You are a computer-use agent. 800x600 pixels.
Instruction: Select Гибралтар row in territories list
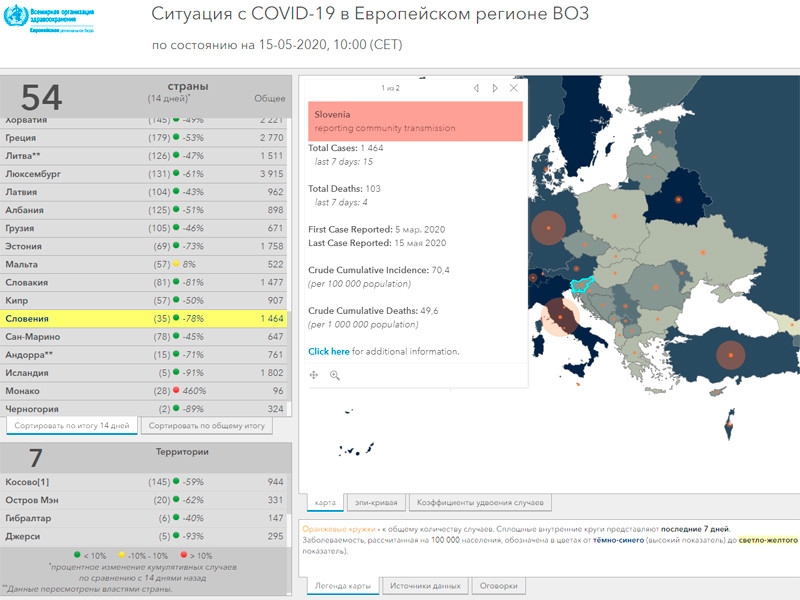pos(146,519)
